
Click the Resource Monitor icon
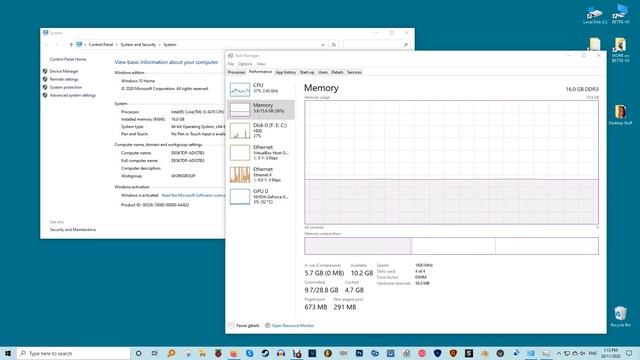267,326
